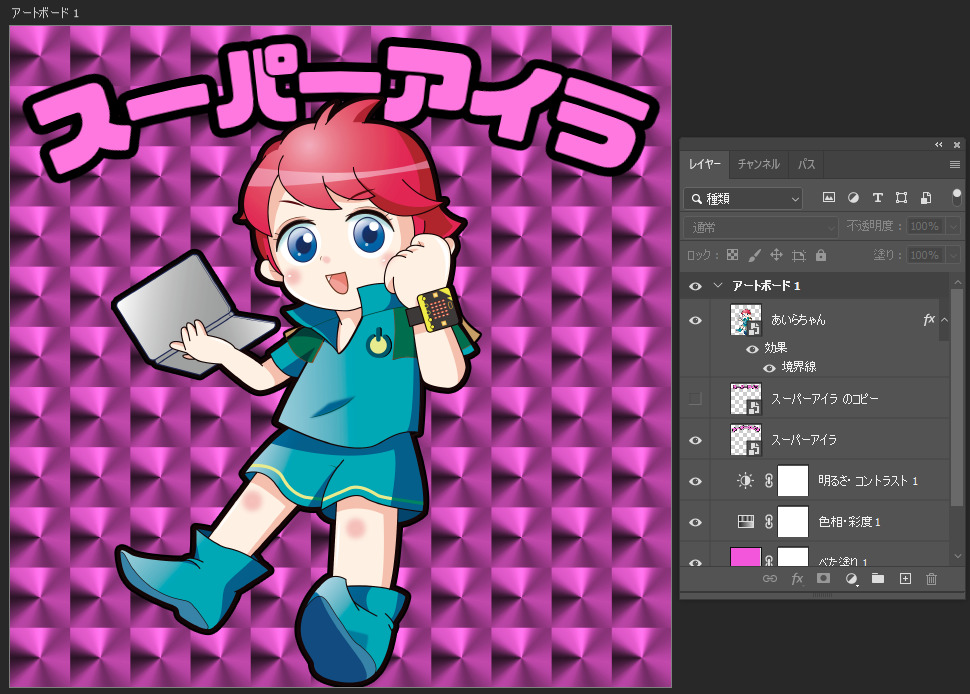Click the fx badge on あいらちゃん layer
Image resolution: width=970 pixels, height=694 pixels.
(x=929, y=319)
